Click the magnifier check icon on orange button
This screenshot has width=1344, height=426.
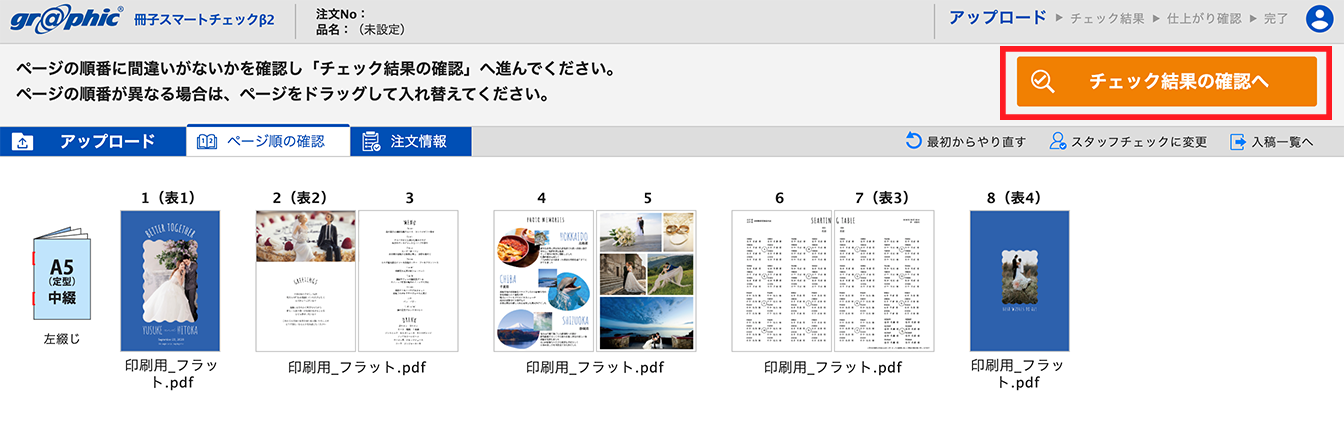coord(1042,82)
